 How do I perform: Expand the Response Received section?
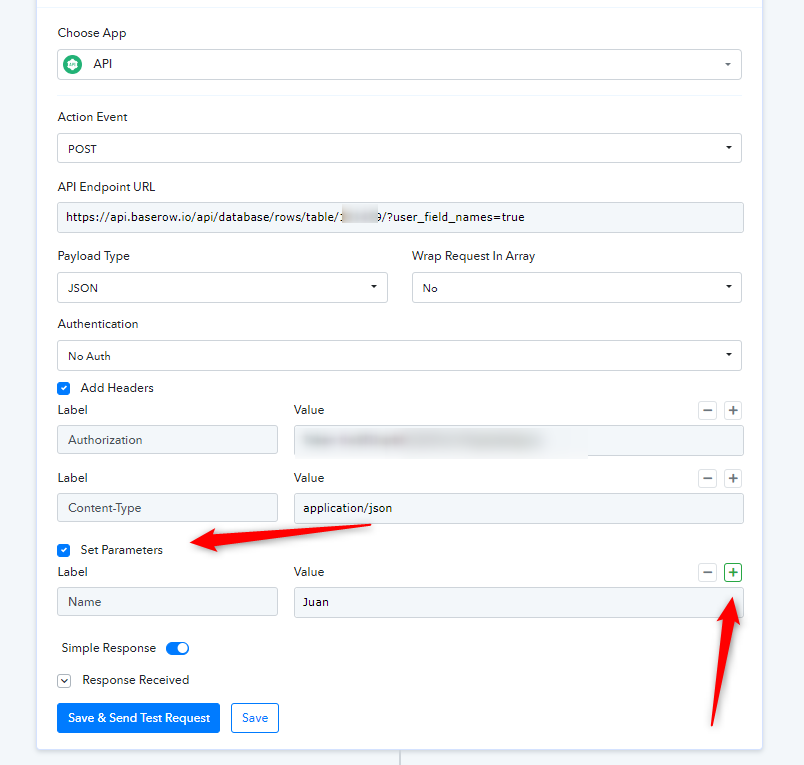pyautogui.click(x=64, y=681)
